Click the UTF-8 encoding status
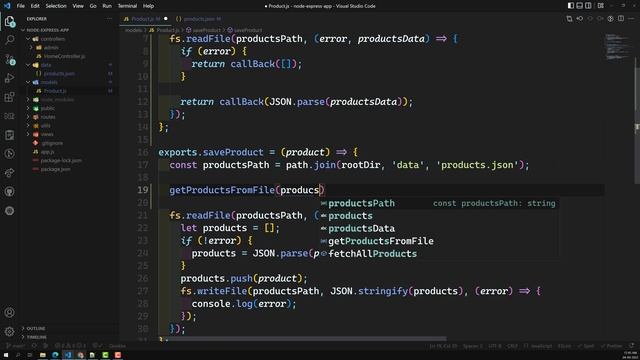 [x=495, y=346]
